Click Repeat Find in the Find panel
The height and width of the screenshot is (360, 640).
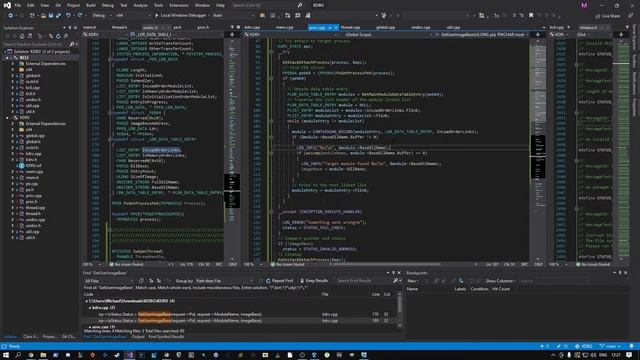point(280,281)
